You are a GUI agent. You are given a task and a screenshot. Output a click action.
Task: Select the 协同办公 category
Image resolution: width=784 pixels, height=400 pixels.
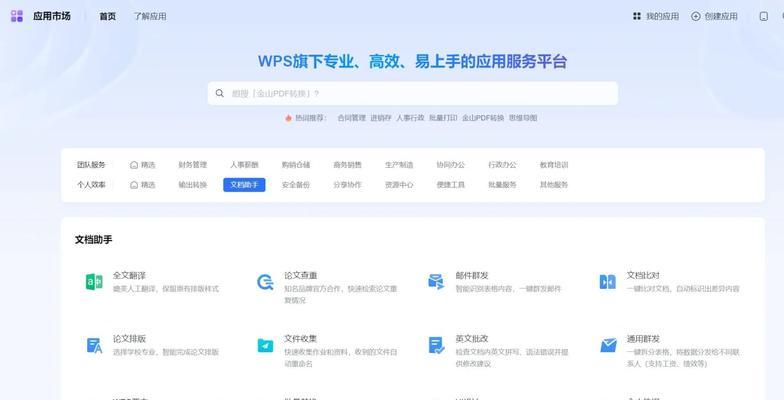(x=450, y=165)
